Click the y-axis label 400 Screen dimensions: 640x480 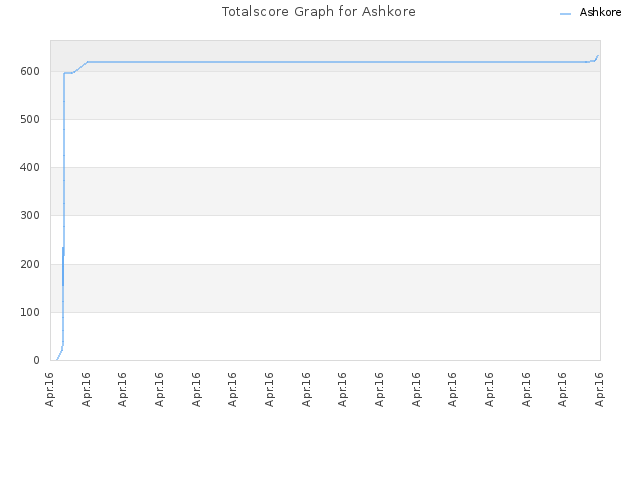coord(30,167)
